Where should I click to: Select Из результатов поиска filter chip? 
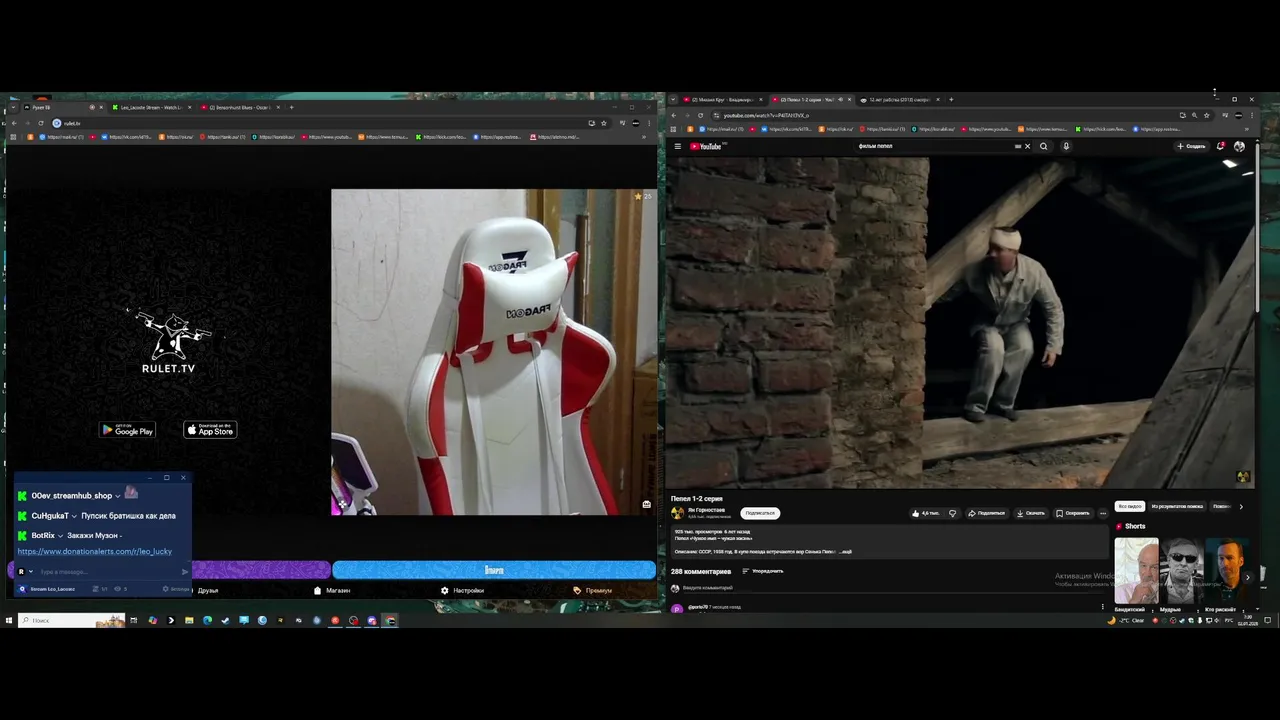(1177, 506)
